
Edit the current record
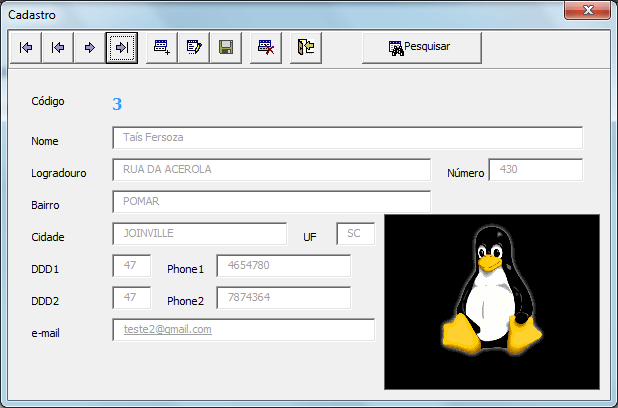pyautogui.click(x=194, y=47)
